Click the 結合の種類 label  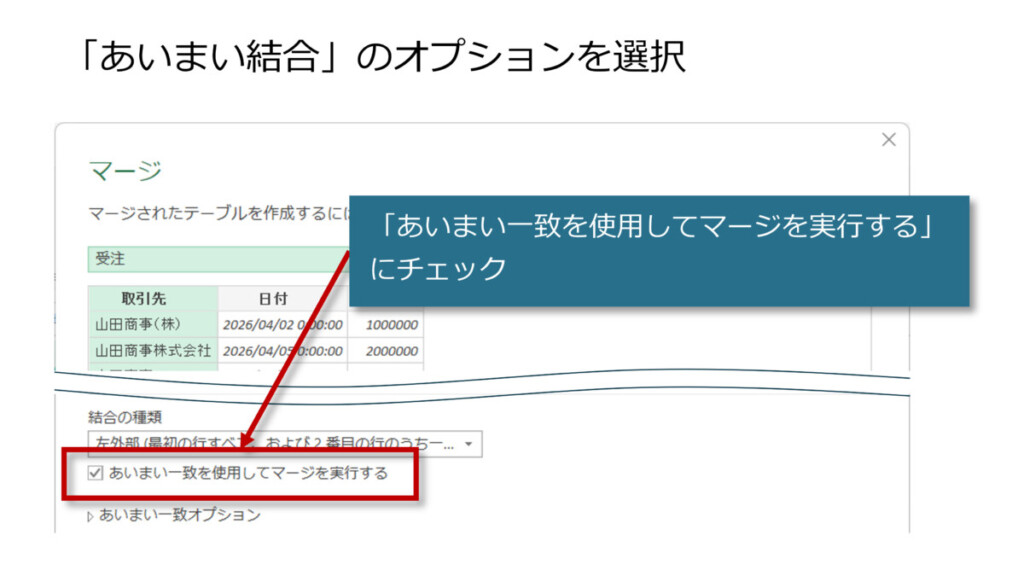coord(125,417)
